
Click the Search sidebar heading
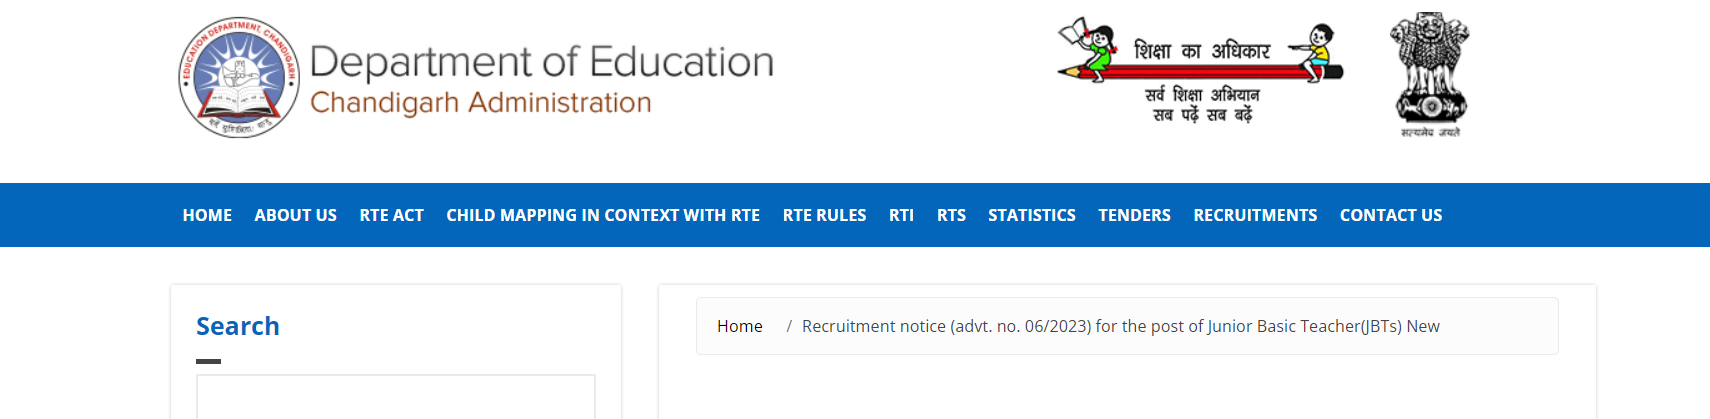(238, 326)
